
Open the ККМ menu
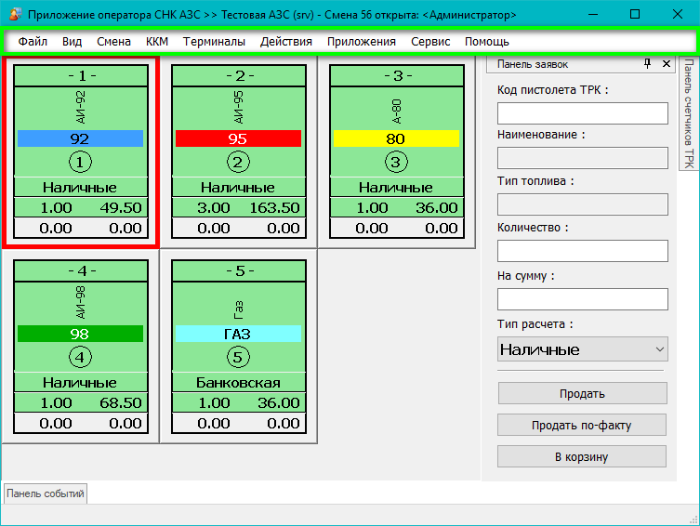[157, 42]
